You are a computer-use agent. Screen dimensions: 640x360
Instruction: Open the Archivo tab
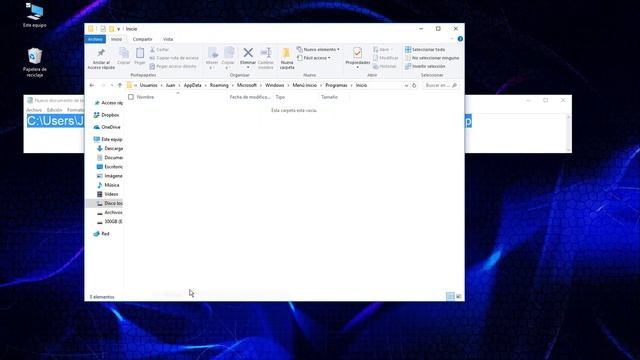click(x=95, y=39)
